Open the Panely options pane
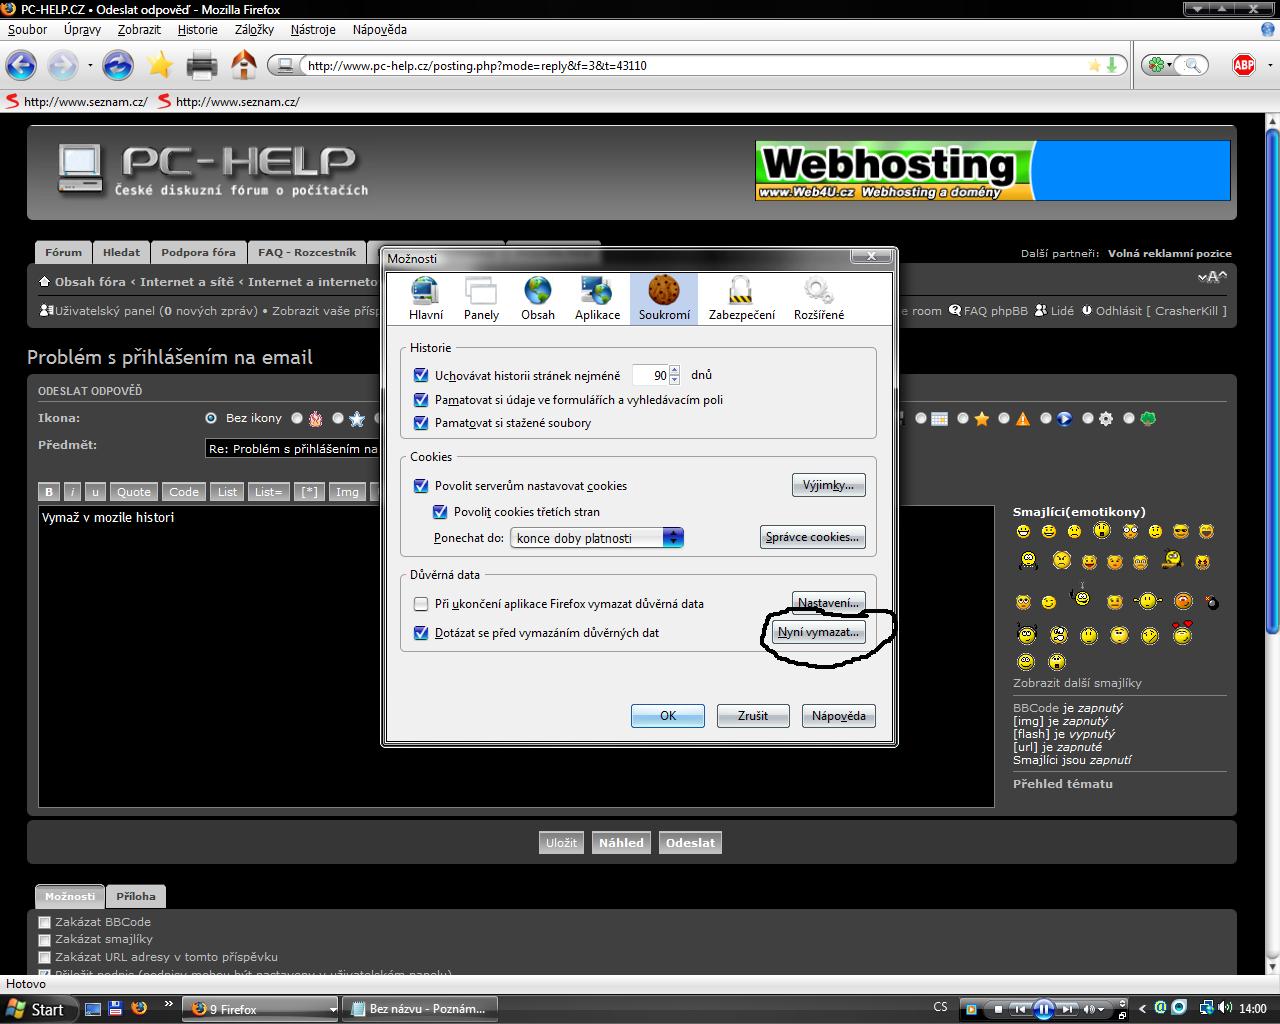Image resolution: width=1280 pixels, height=1024 pixels. [x=481, y=298]
